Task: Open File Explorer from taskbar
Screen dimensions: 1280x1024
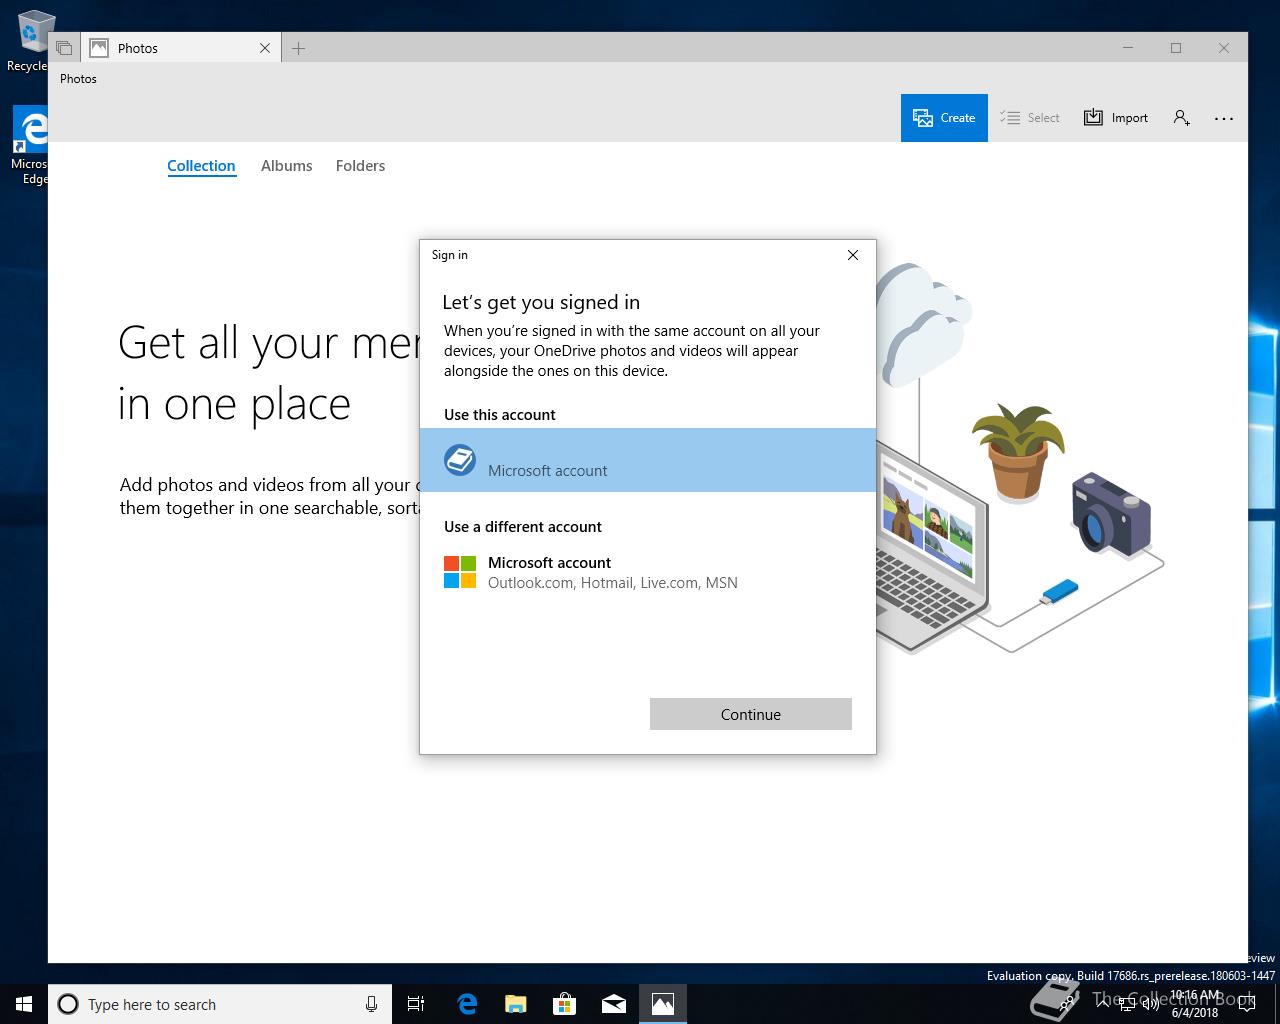Action: point(515,1004)
